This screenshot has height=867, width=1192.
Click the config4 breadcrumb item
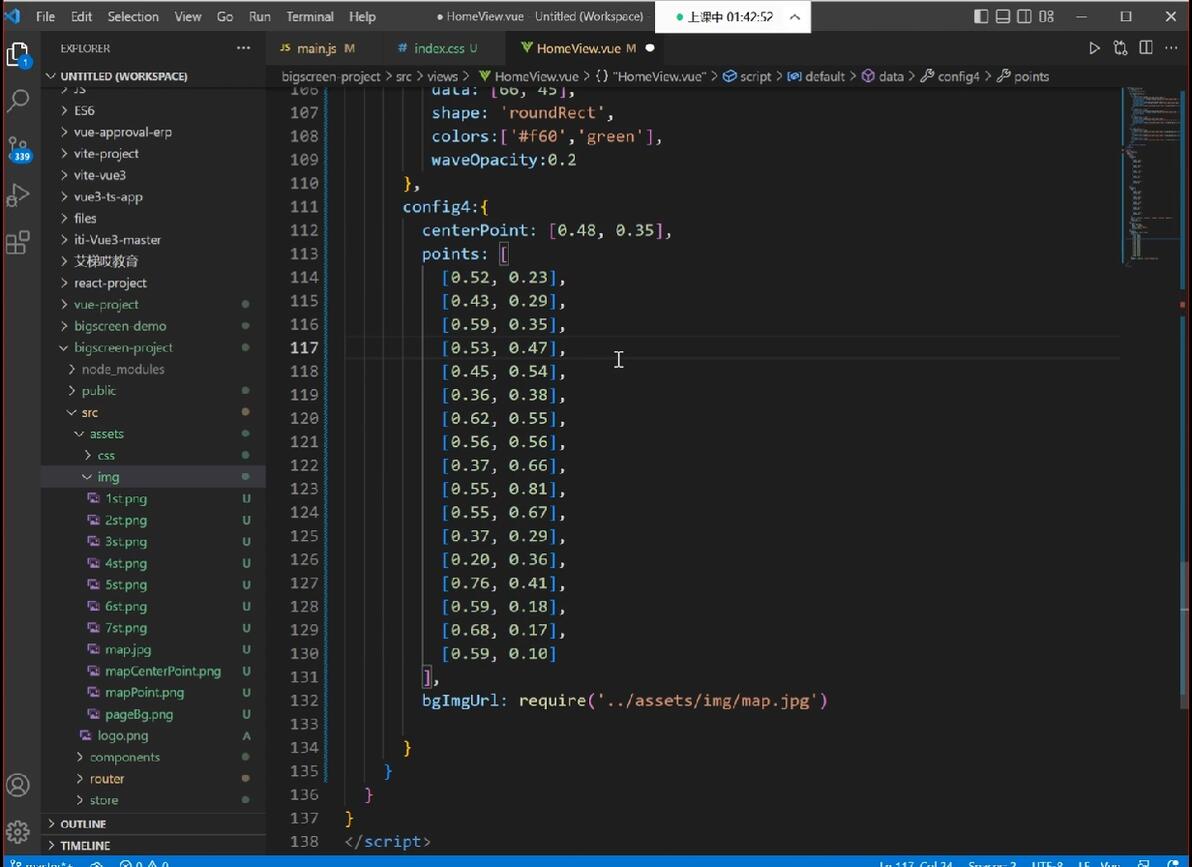click(x=958, y=76)
